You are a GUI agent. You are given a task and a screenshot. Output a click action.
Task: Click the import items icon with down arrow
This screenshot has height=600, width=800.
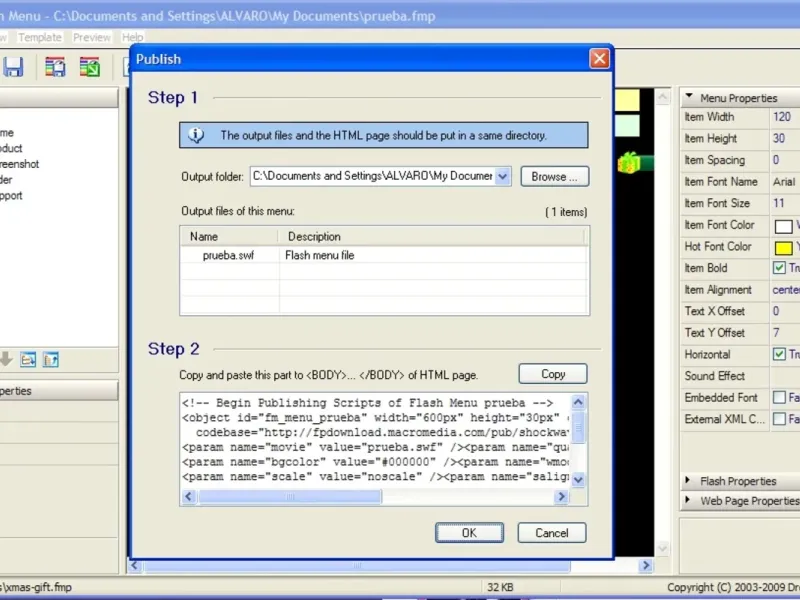(28, 360)
